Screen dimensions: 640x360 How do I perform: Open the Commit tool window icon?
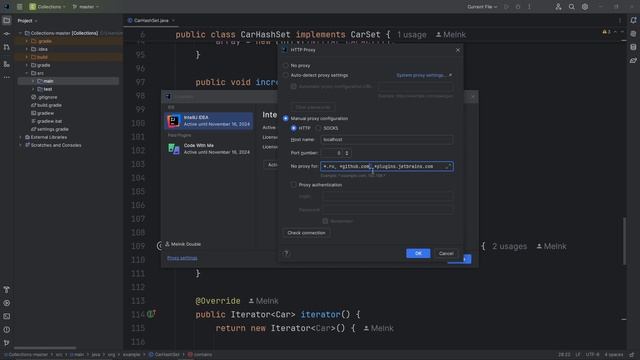coord(7,34)
